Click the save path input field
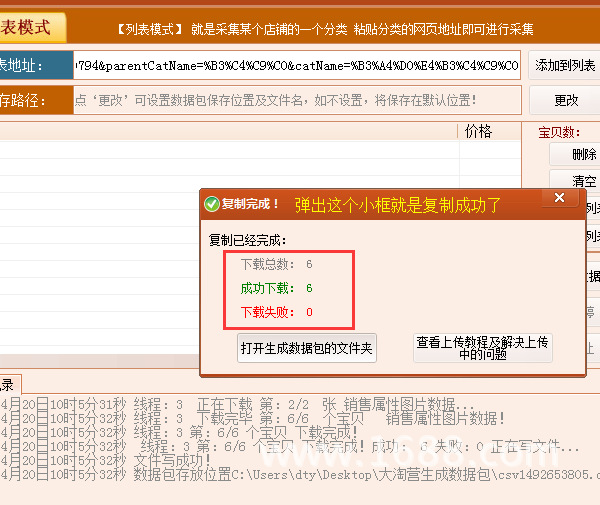 pos(297,101)
